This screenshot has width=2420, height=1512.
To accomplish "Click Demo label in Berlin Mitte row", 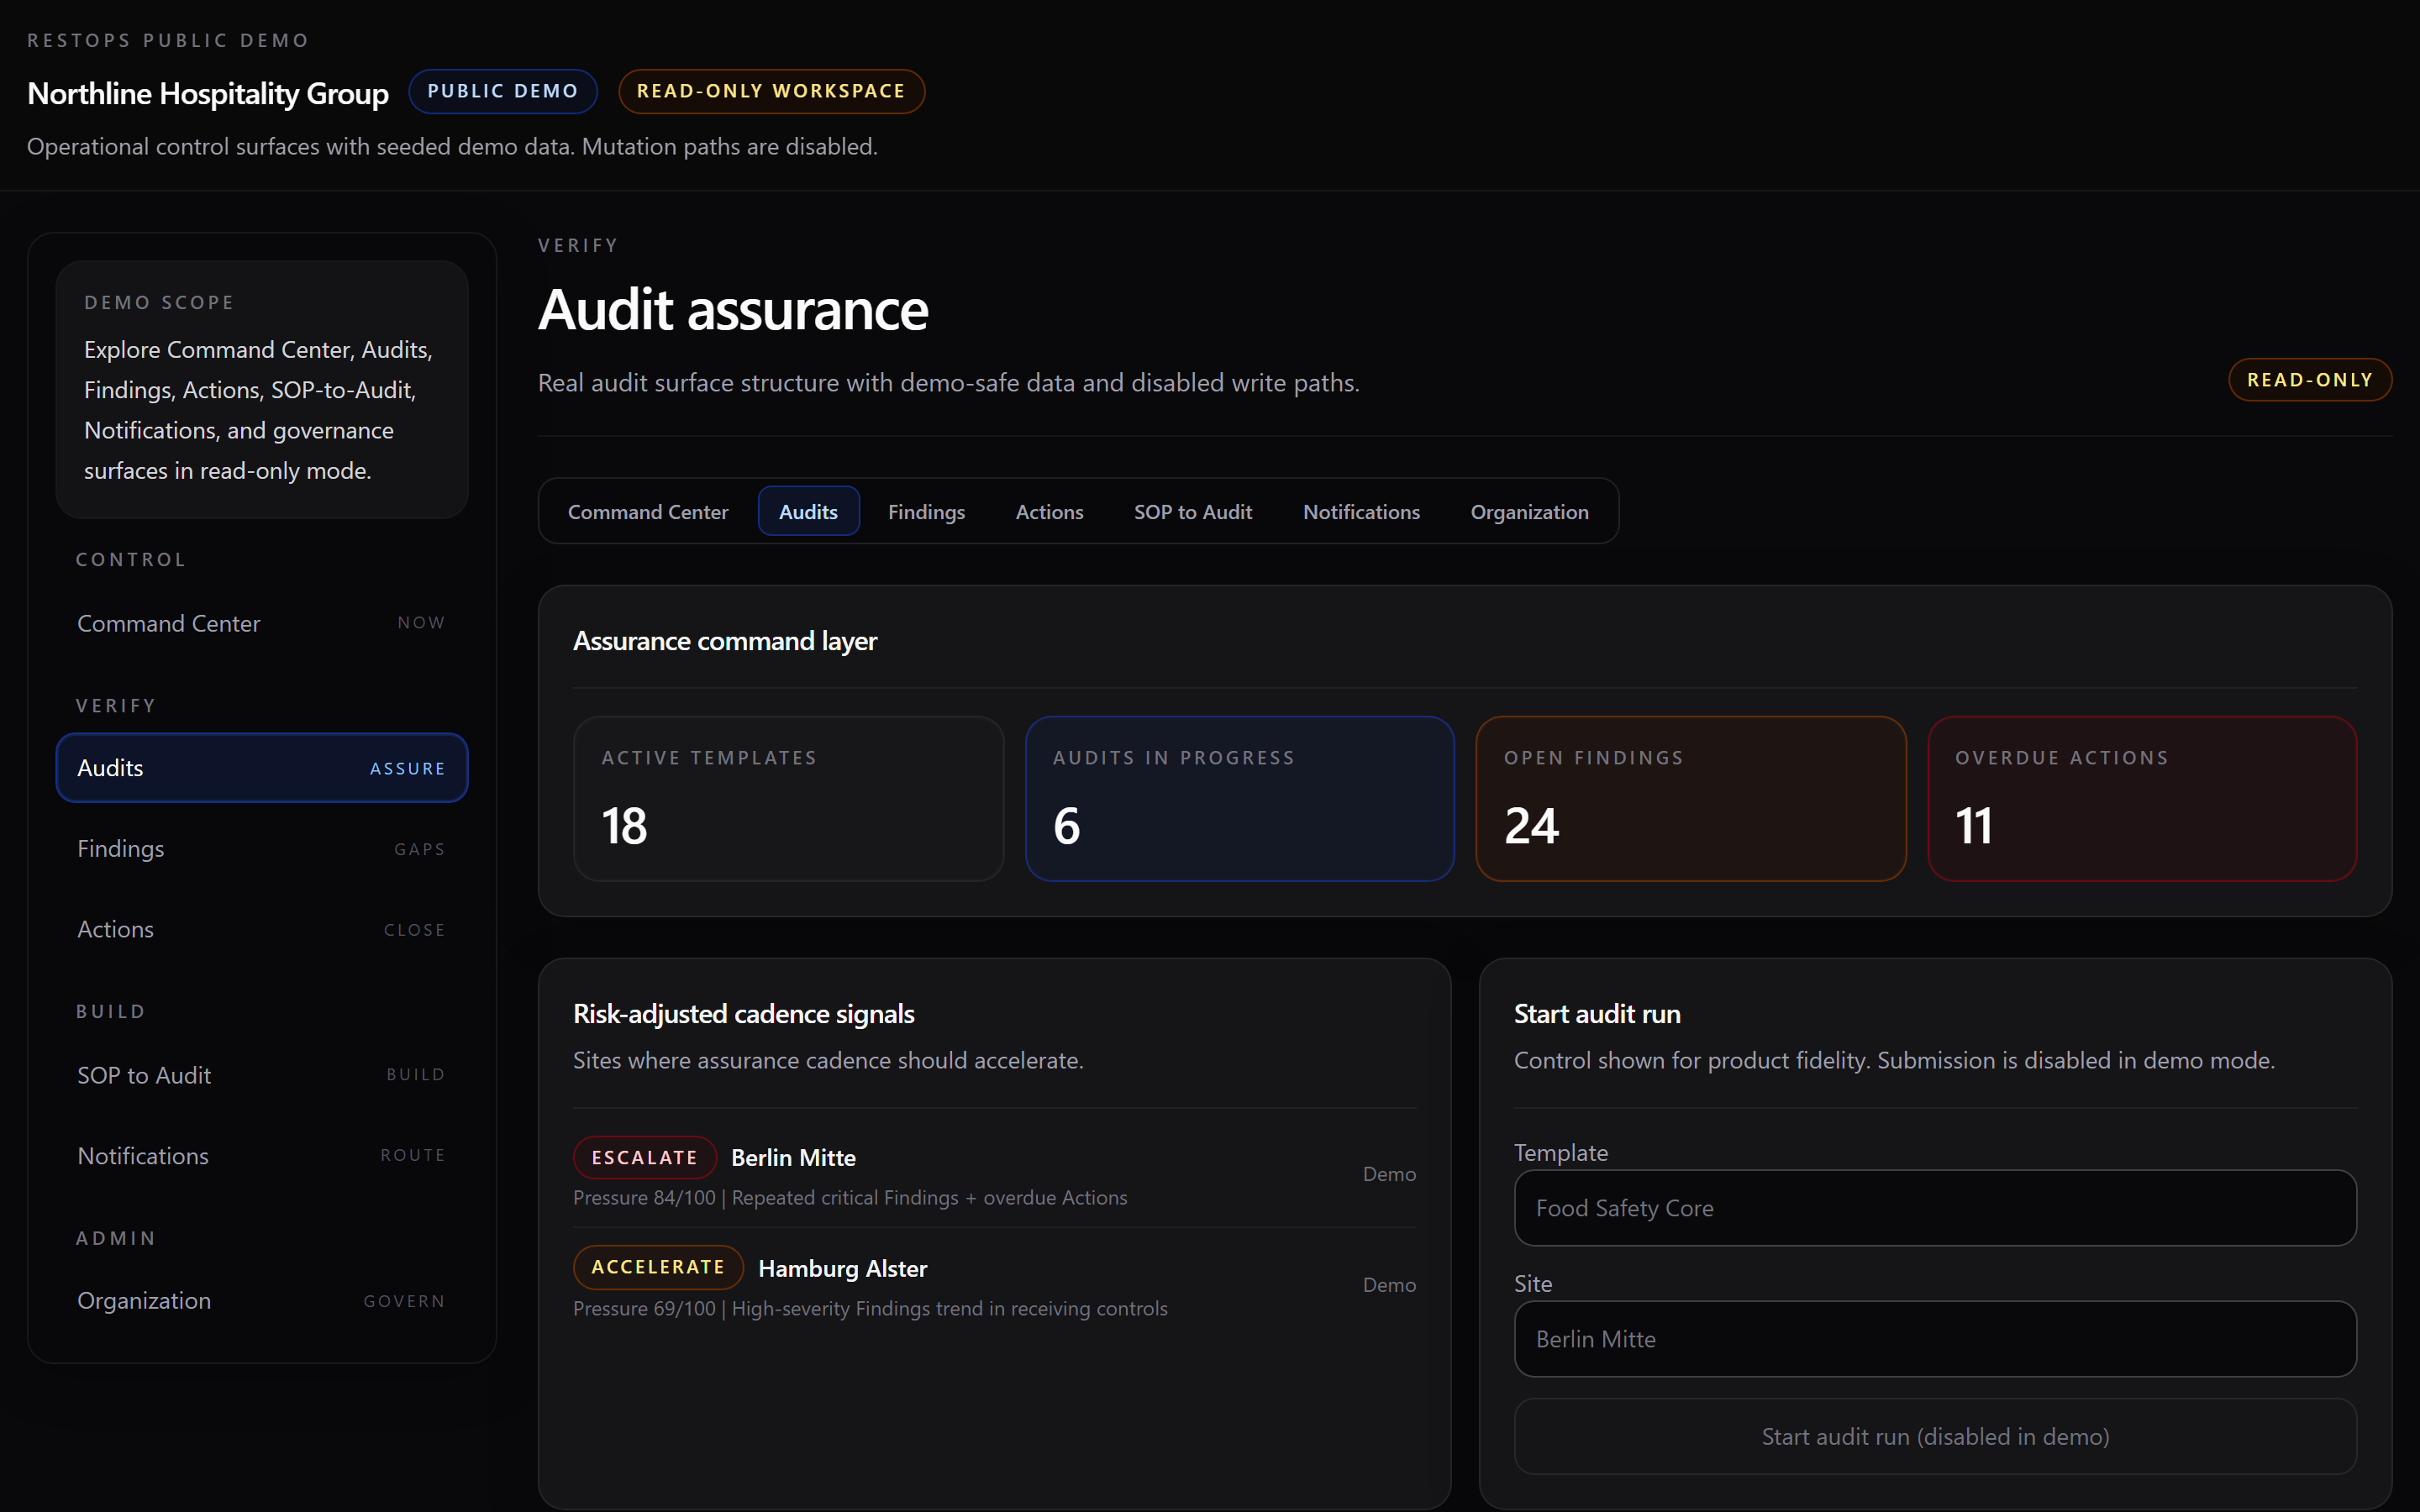I will [1389, 1174].
